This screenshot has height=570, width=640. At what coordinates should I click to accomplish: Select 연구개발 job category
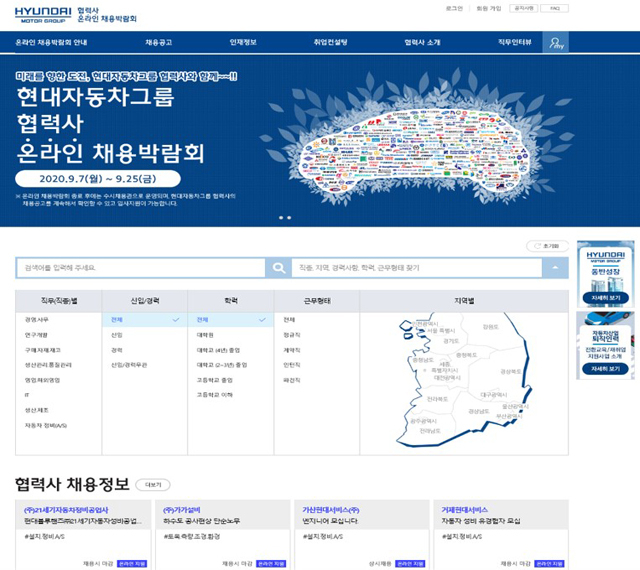tap(36, 335)
